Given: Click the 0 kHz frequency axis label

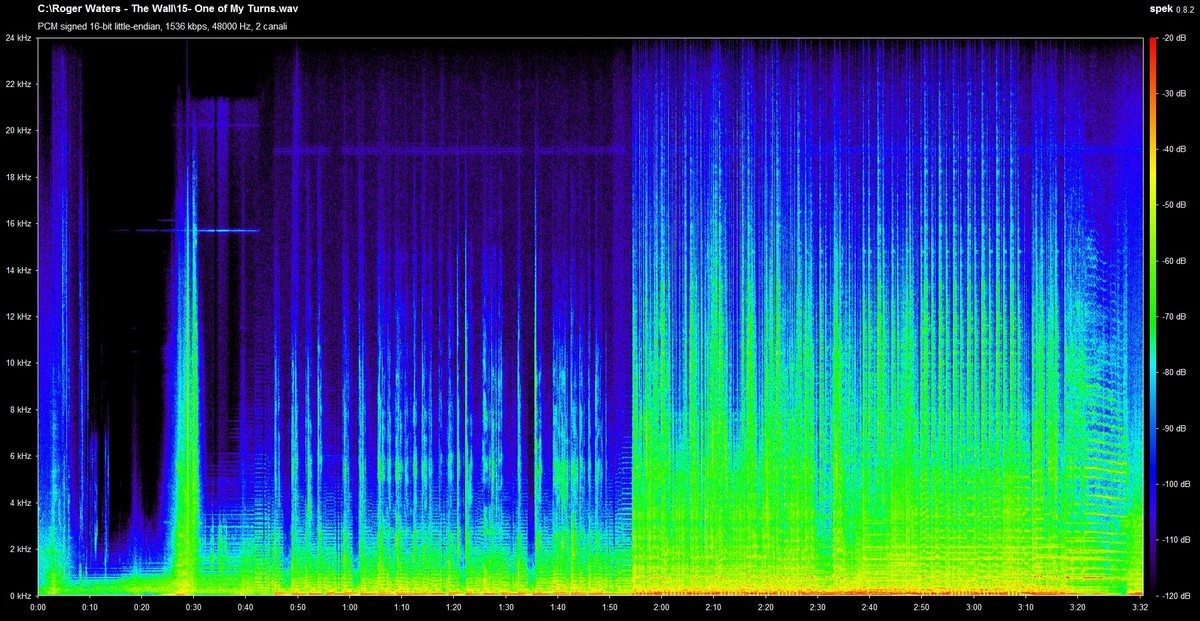Looking at the screenshot, I should (21, 595).
